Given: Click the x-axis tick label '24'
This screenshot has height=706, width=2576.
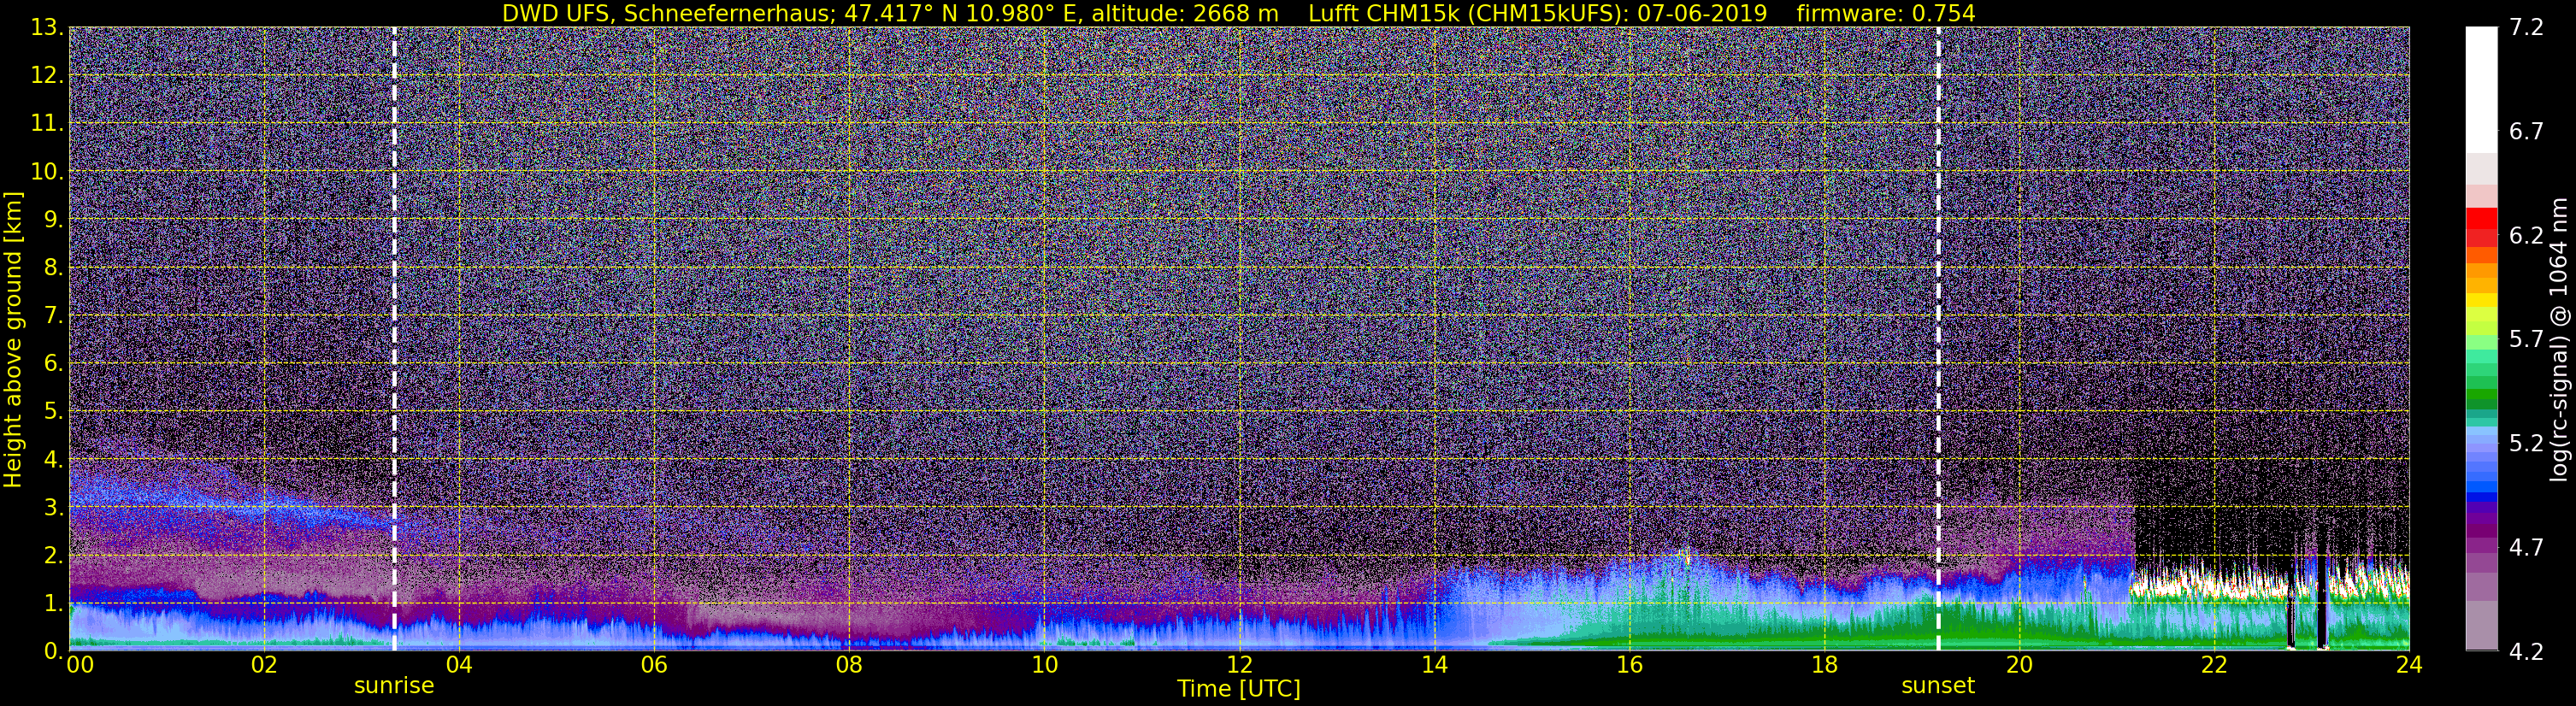Looking at the screenshot, I should click(2409, 665).
